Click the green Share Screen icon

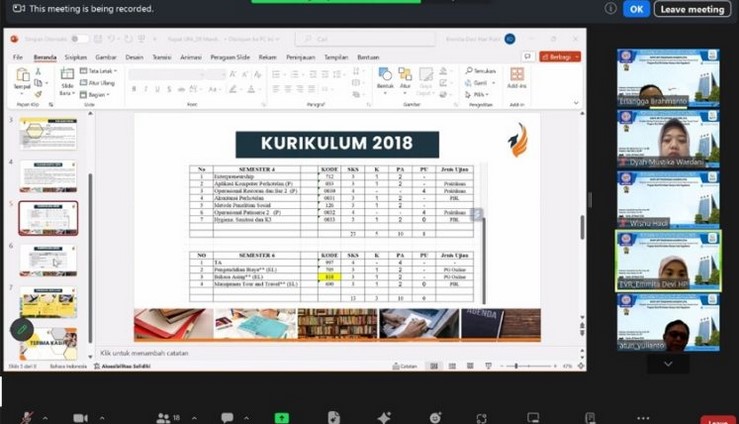(282, 417)
